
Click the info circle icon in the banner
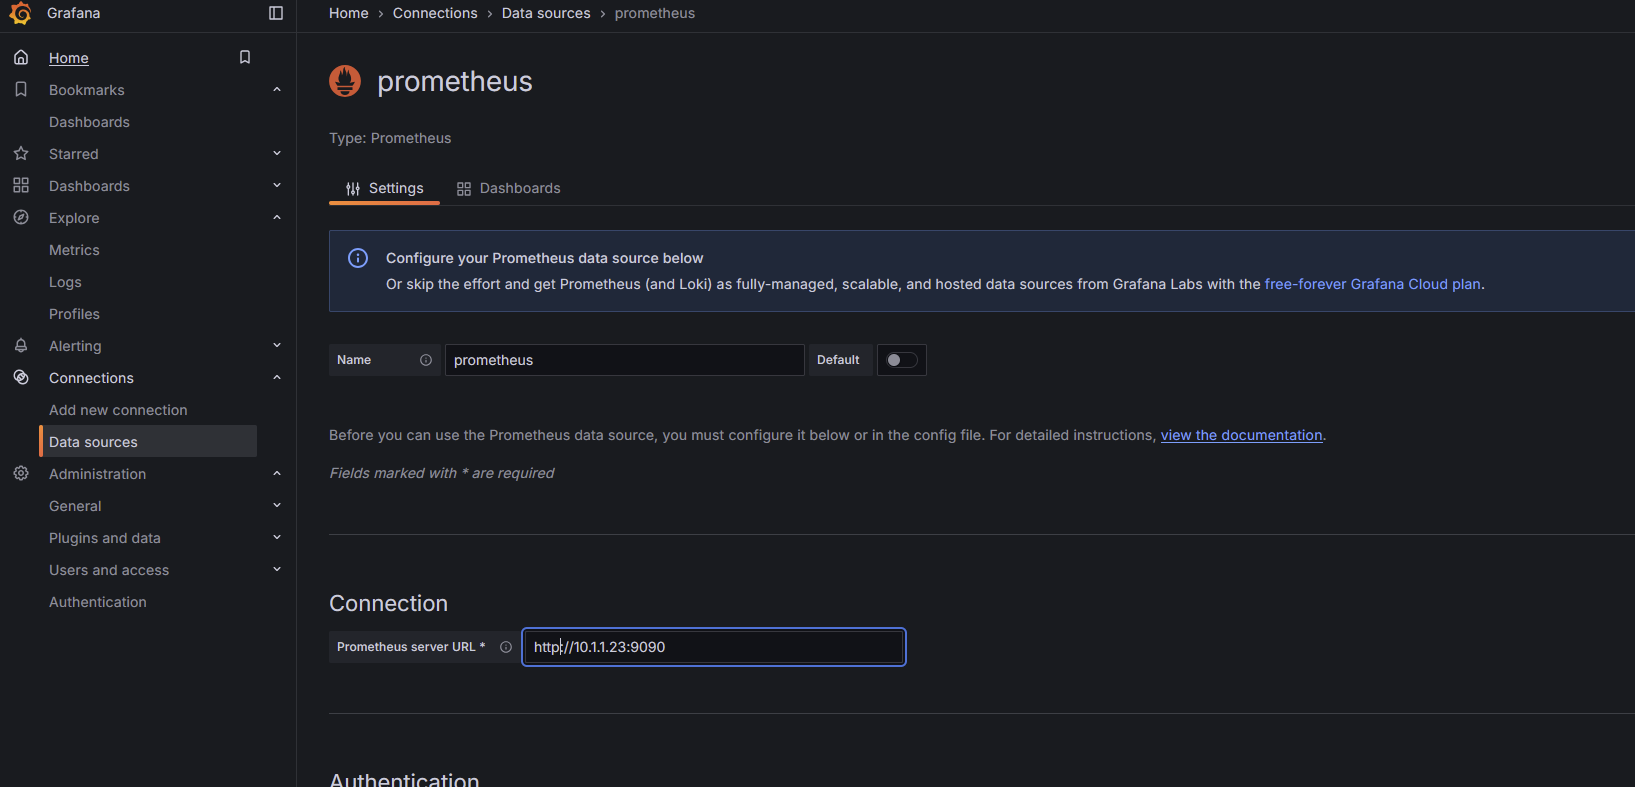[x=358, y=258]
